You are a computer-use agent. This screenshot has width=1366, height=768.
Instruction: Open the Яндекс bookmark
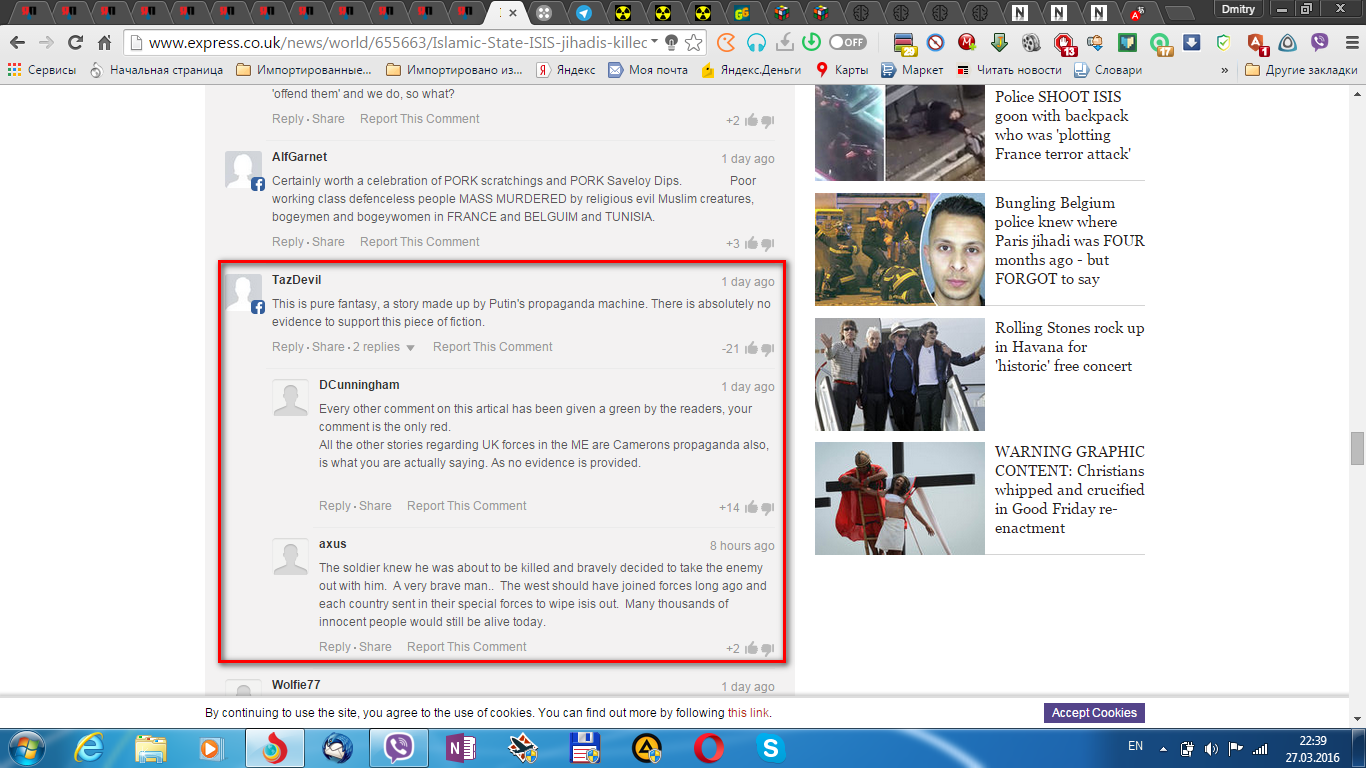(x=566, y=70)
